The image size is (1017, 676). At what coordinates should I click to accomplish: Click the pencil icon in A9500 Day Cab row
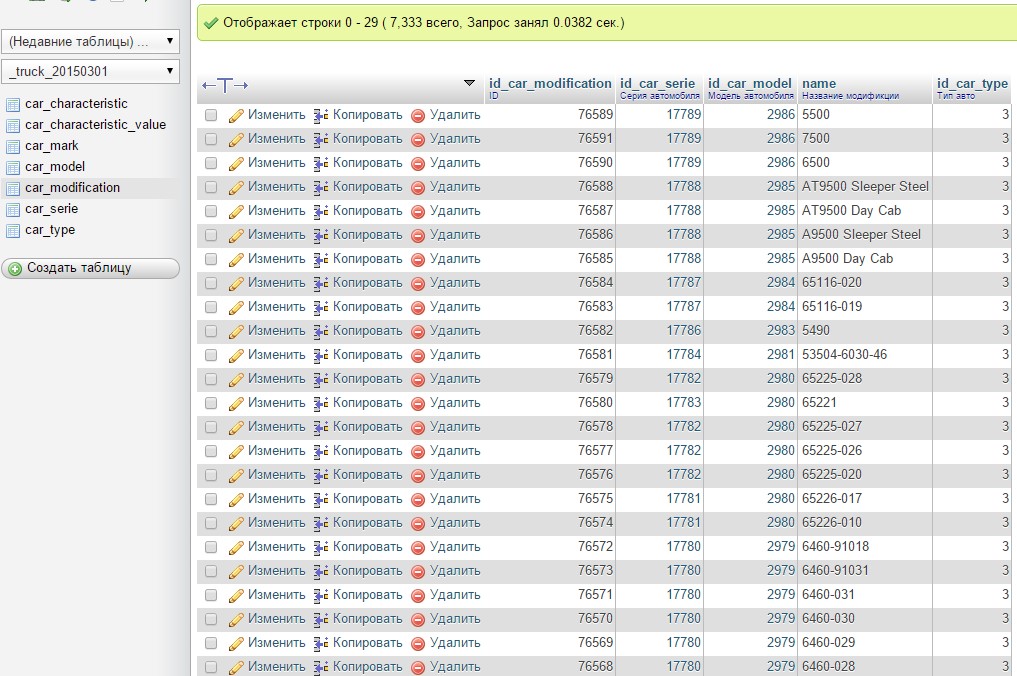pos(236,260)
